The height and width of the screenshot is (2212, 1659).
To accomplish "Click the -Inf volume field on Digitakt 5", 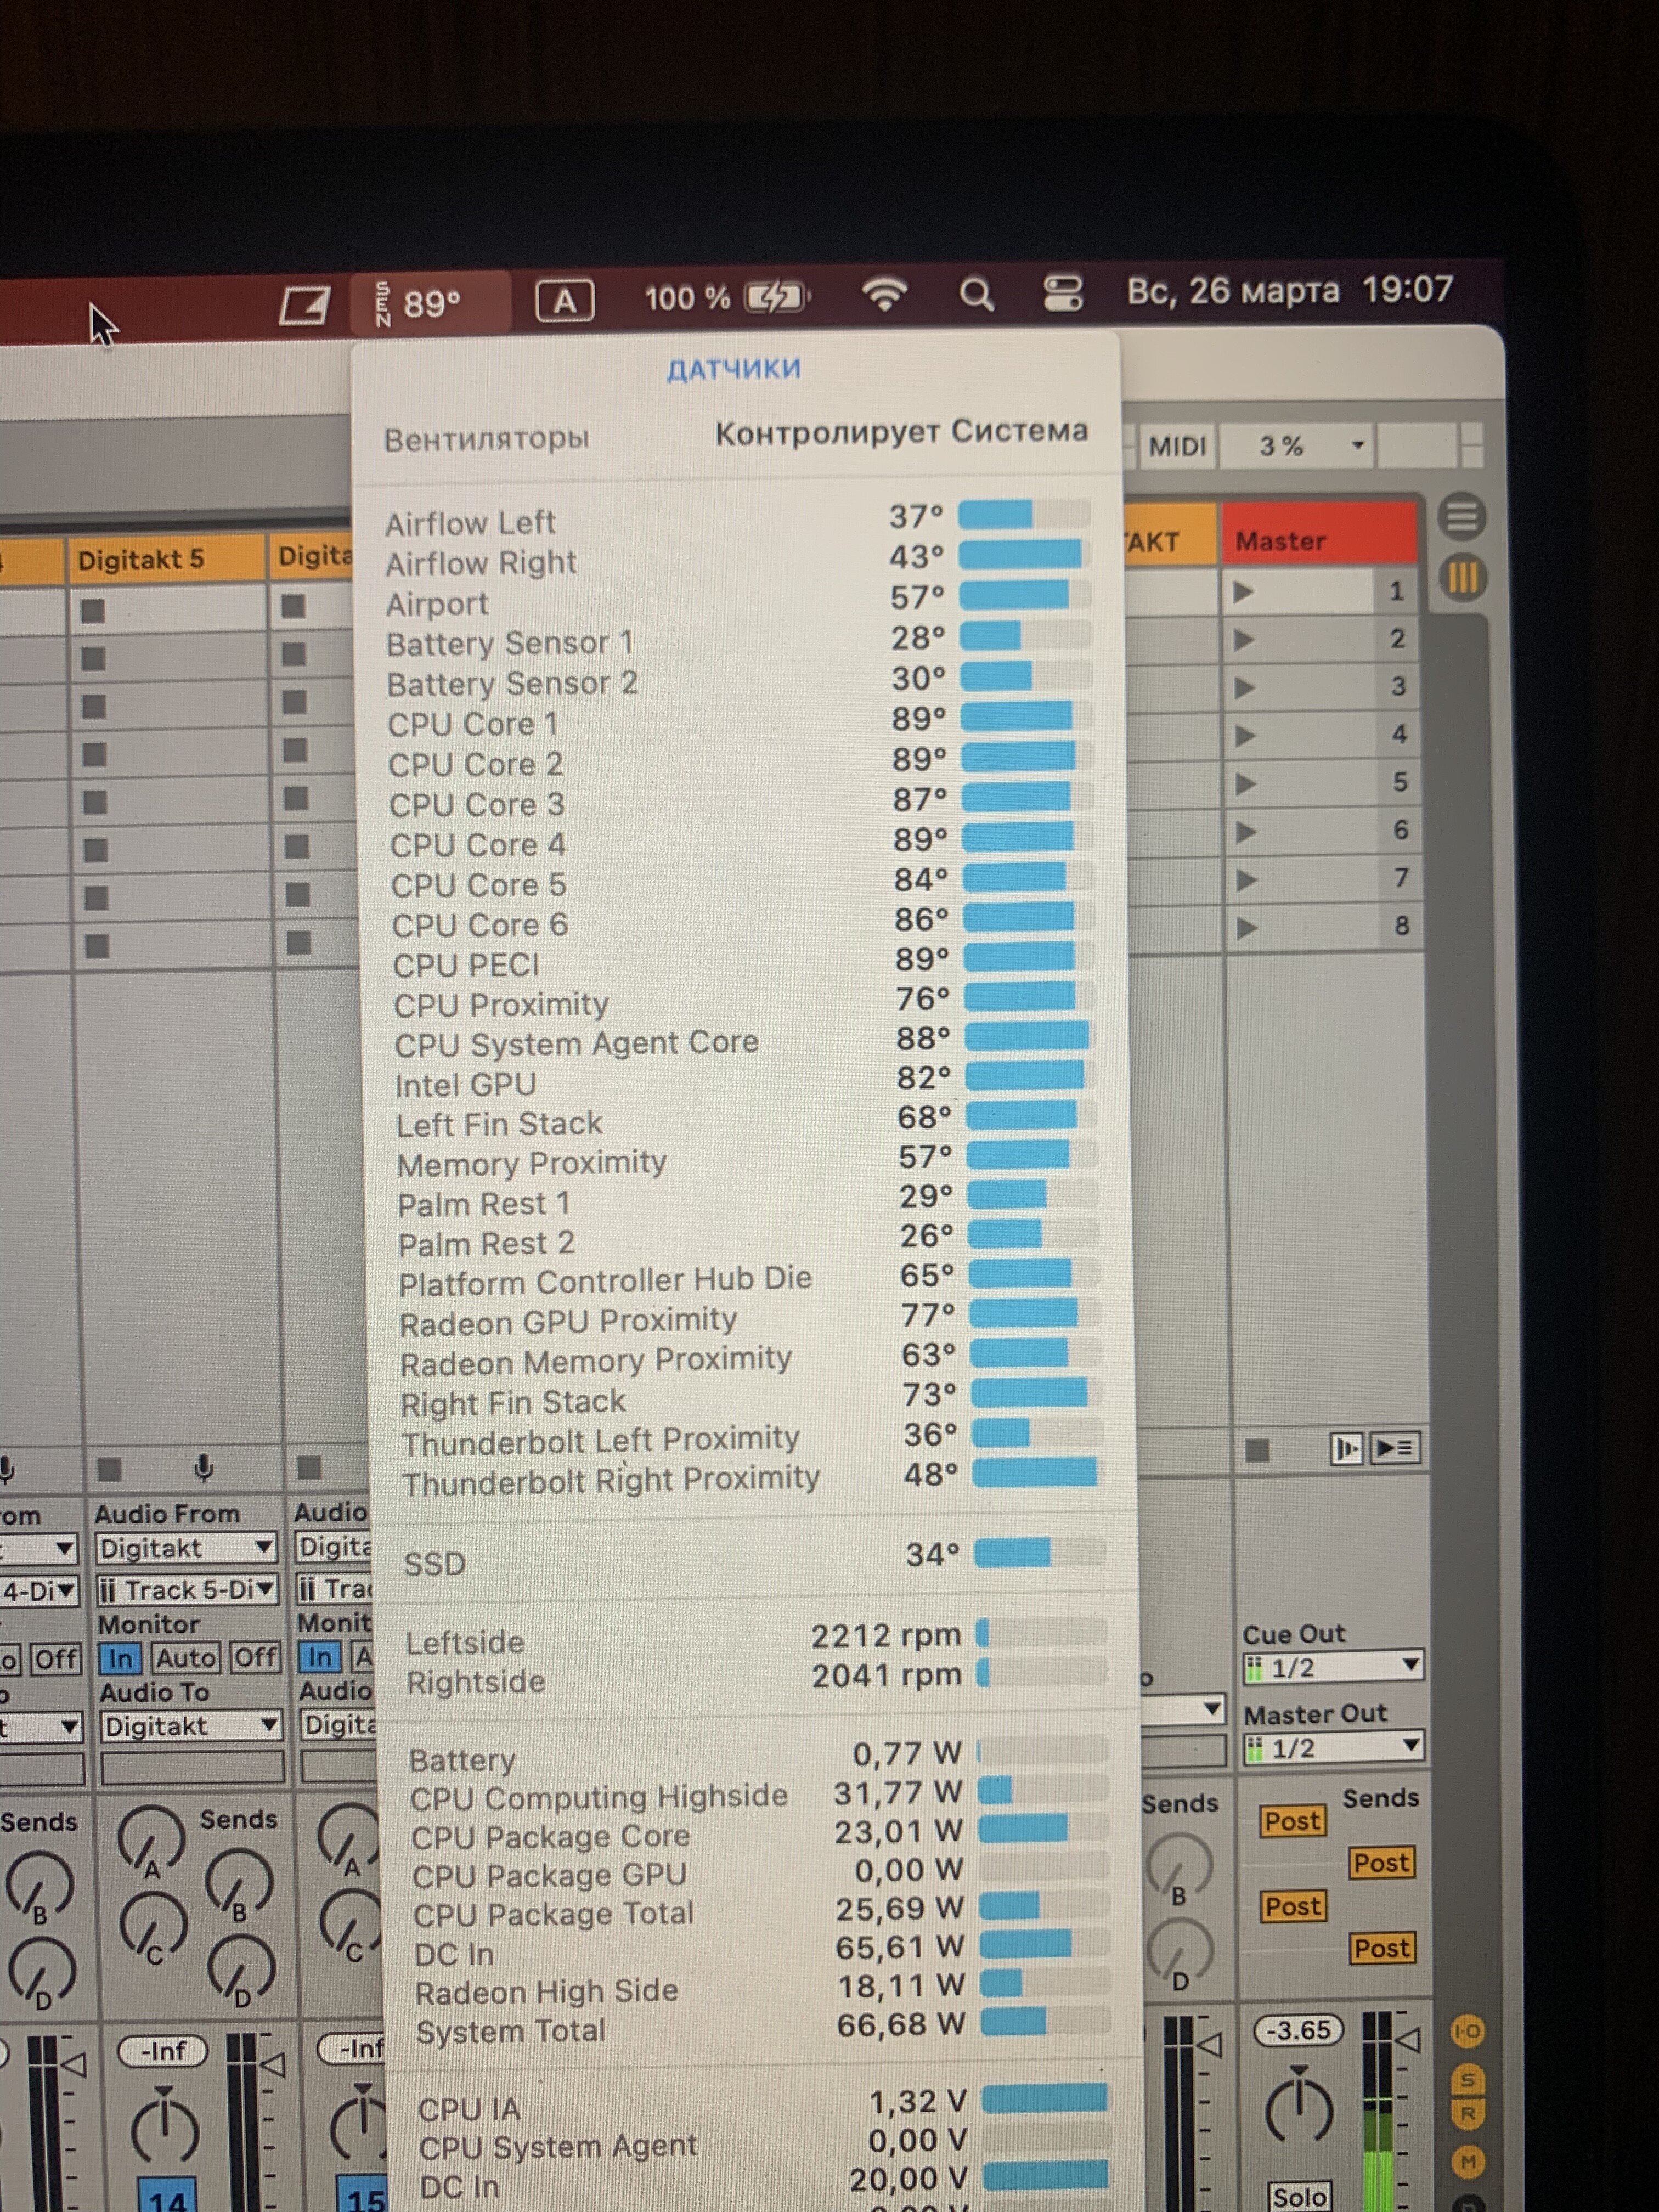I will (163, 2051).
